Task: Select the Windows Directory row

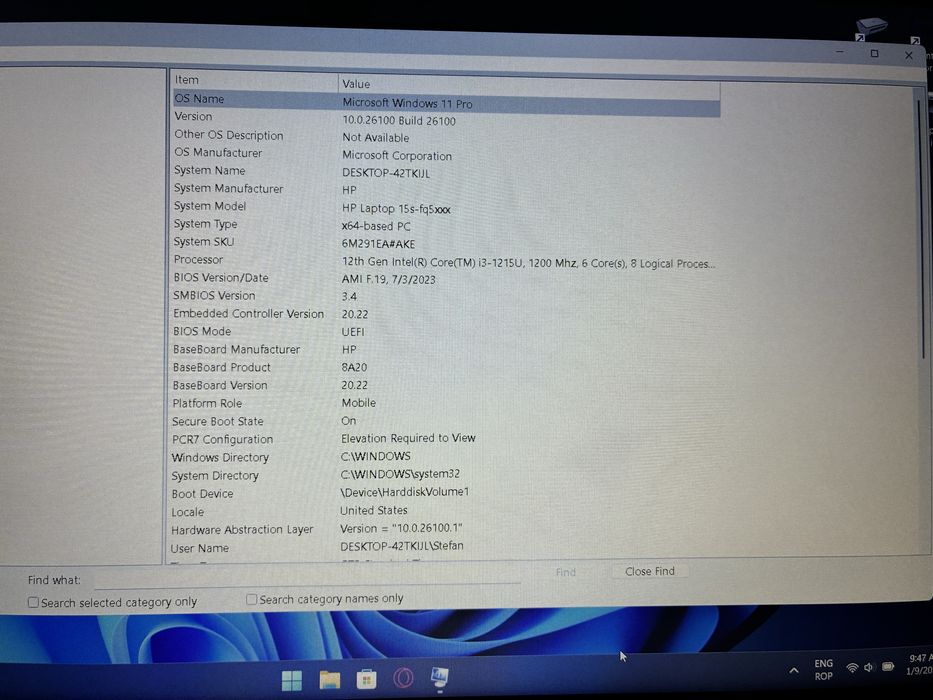Action: tap(446, 457)
